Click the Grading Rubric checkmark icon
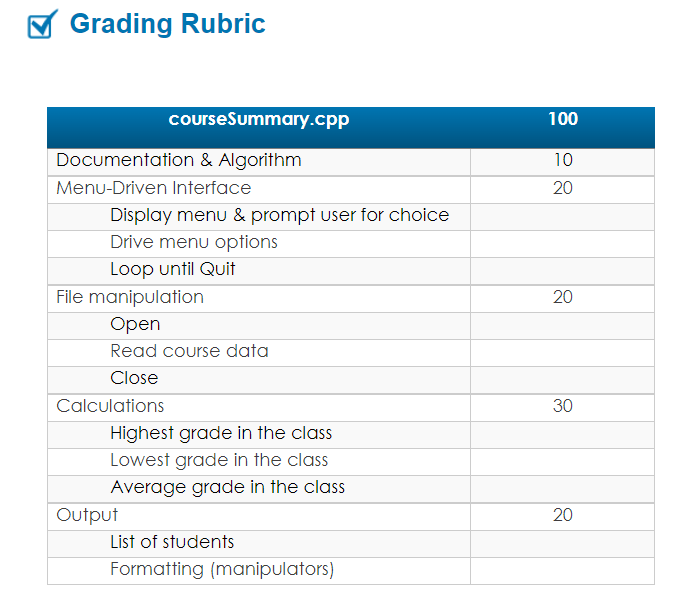 point(42,24)
